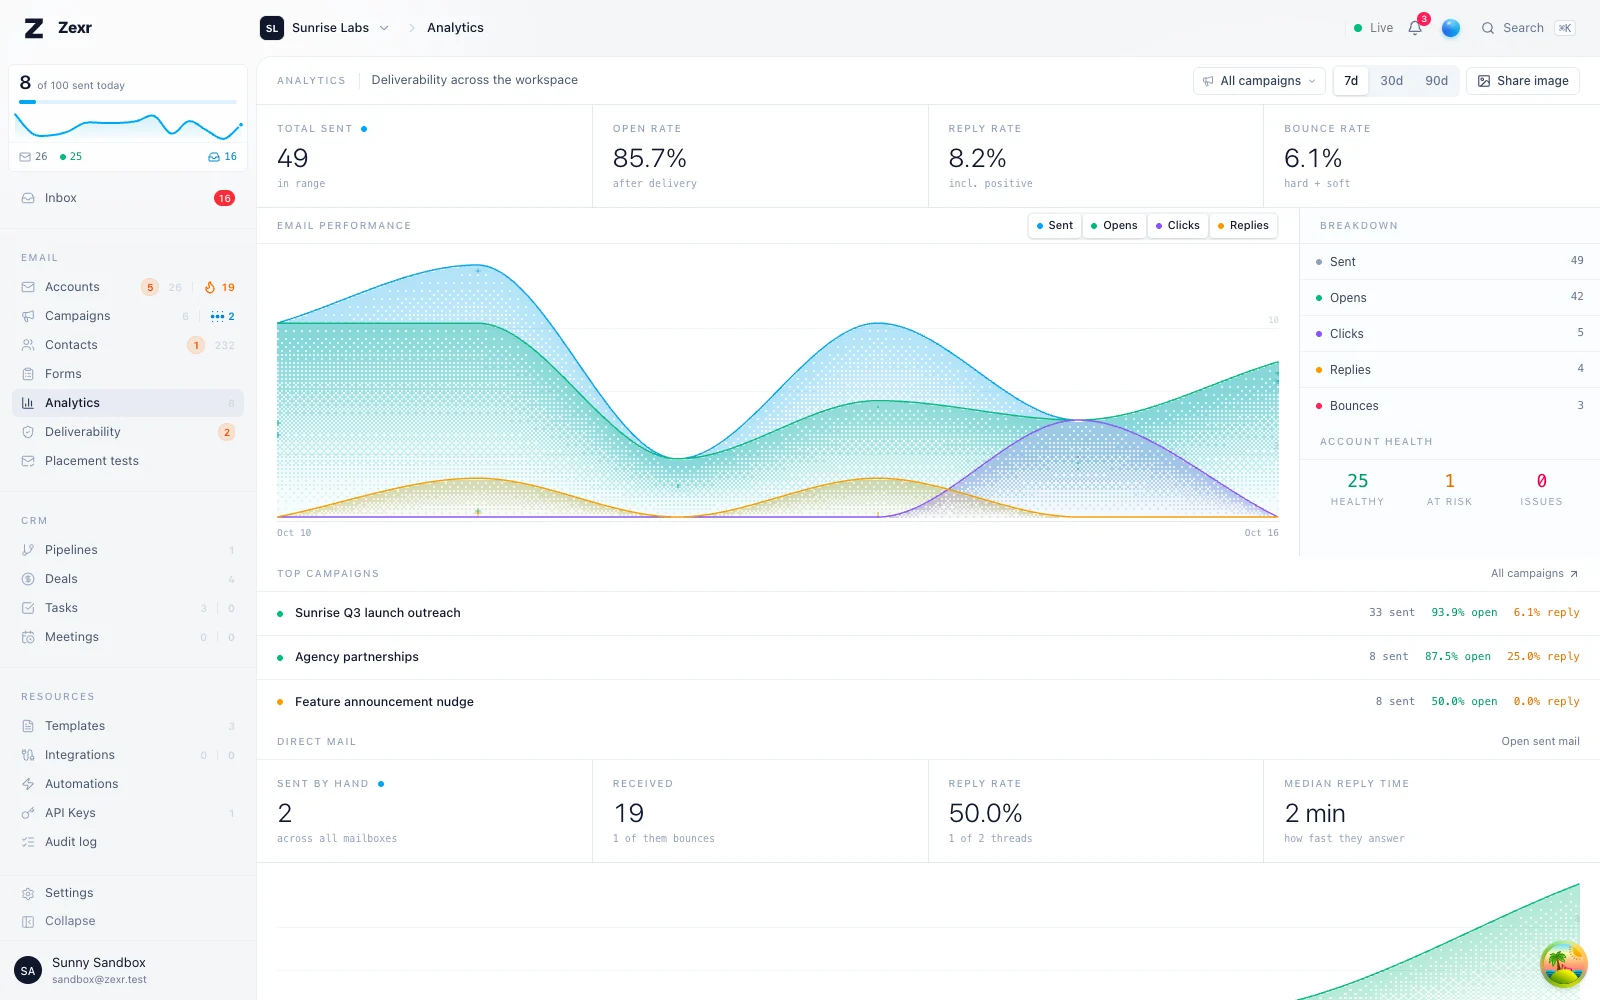Click the Settings gear icon
The width and height of the screenshot is (1600, 1000).
(28, 893)
